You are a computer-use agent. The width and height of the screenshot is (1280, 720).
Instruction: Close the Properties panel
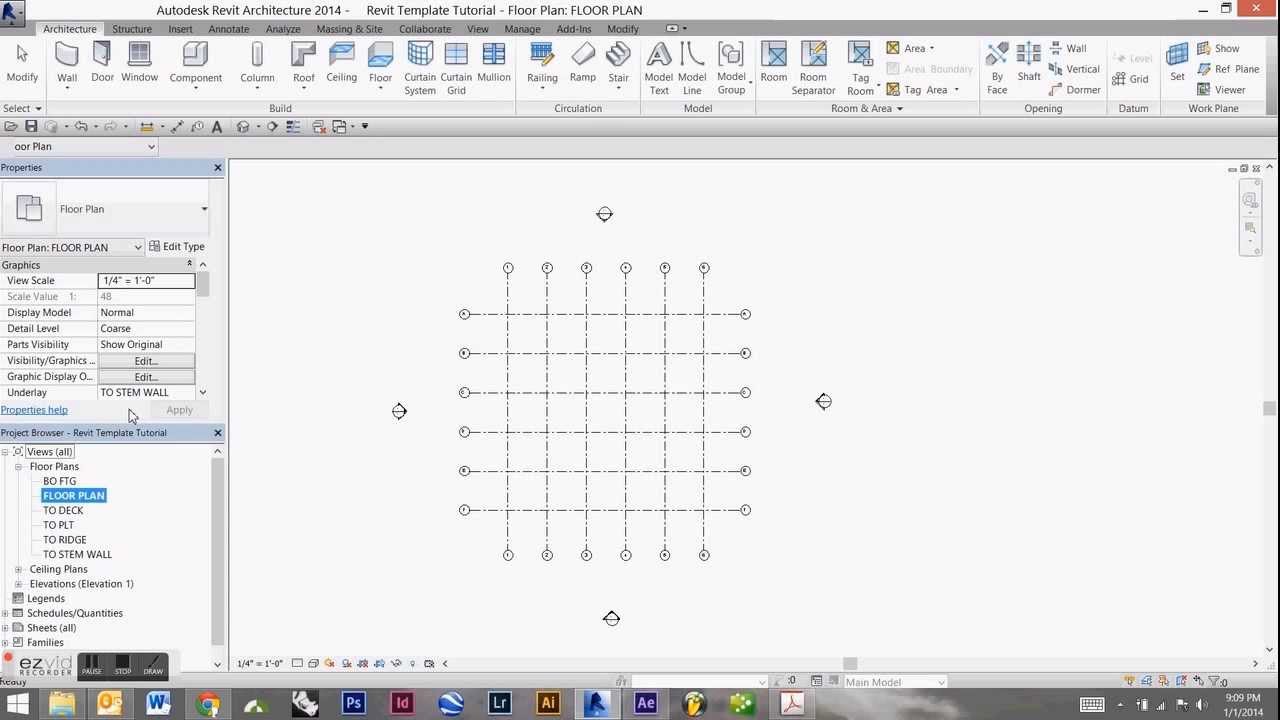pos(217,168)
